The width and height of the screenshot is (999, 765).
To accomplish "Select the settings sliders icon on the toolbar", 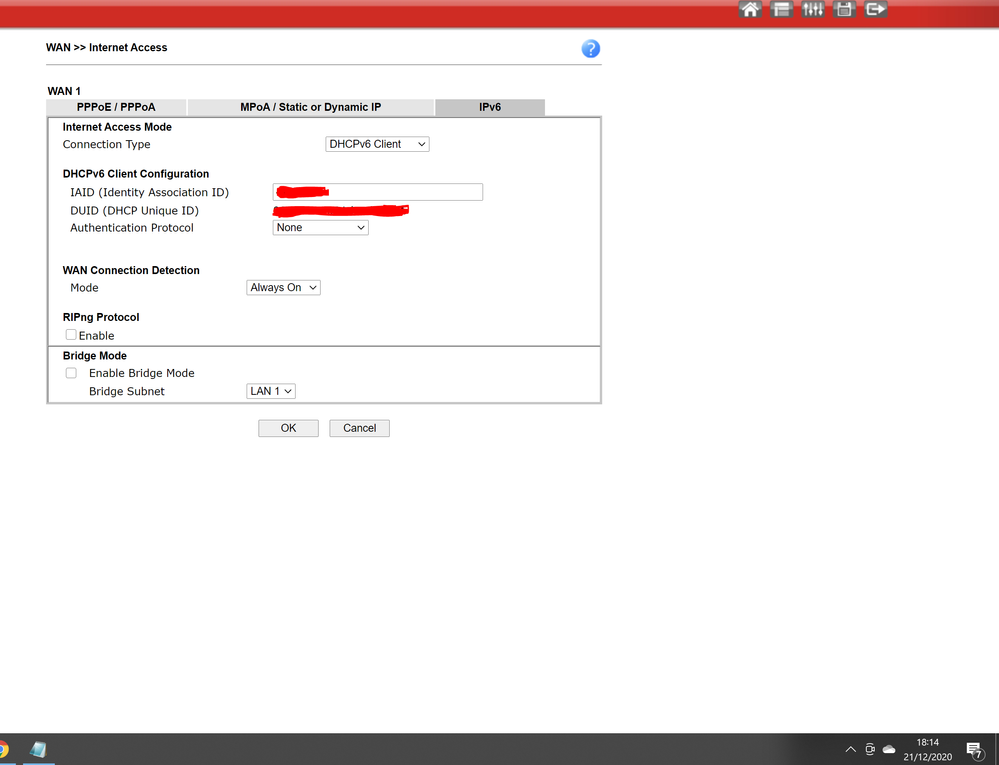I will click(x=813, y=9).
